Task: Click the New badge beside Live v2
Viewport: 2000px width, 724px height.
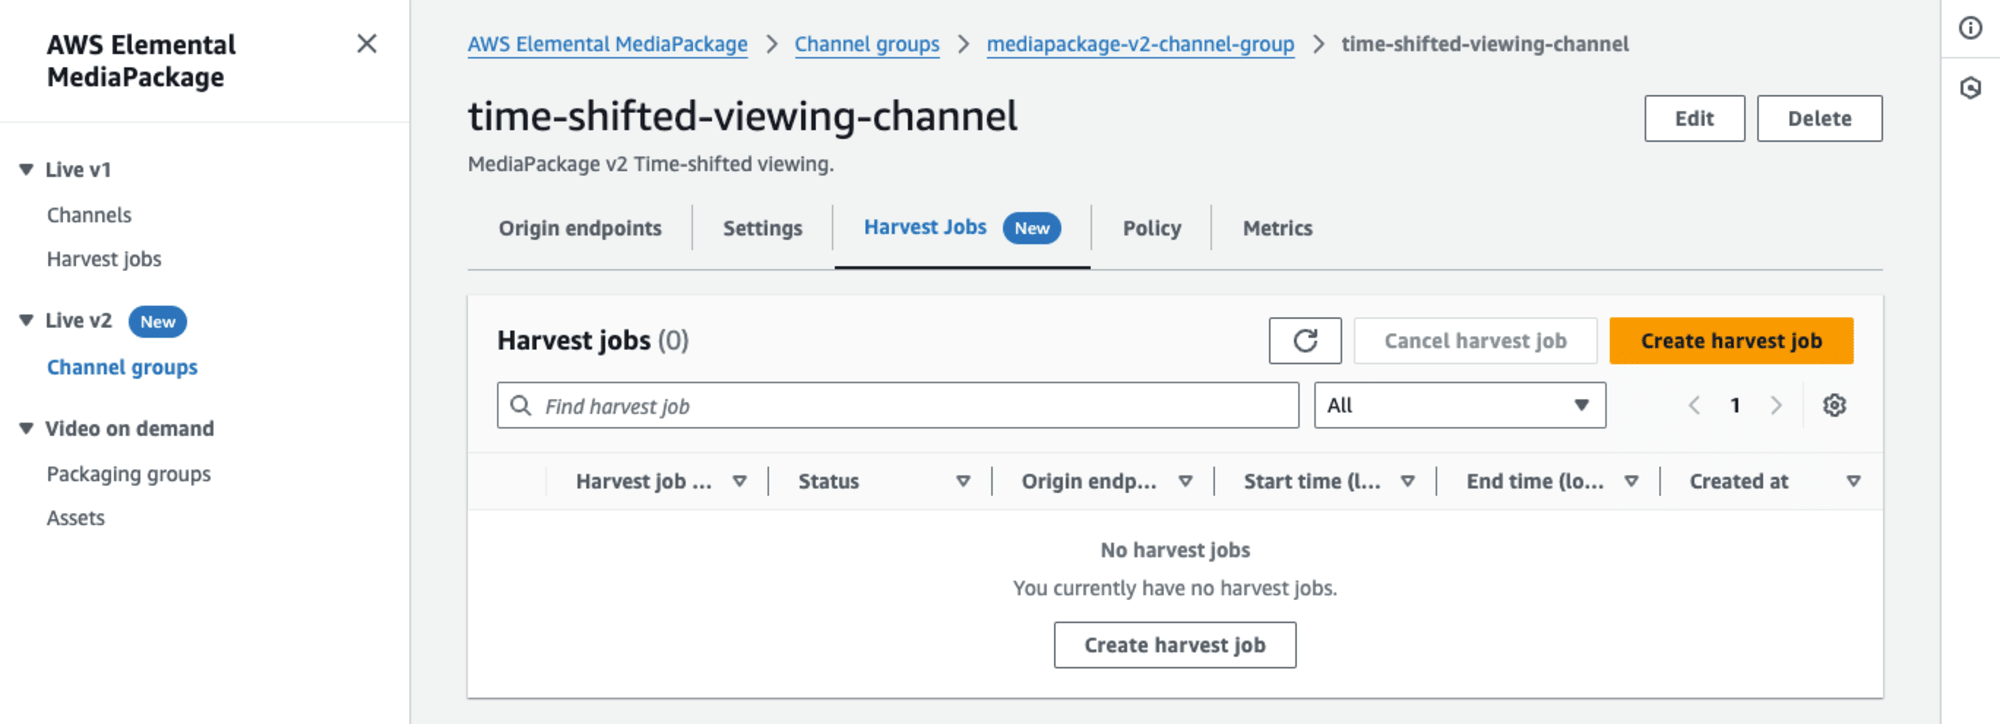Action: [x=157, y=321]
